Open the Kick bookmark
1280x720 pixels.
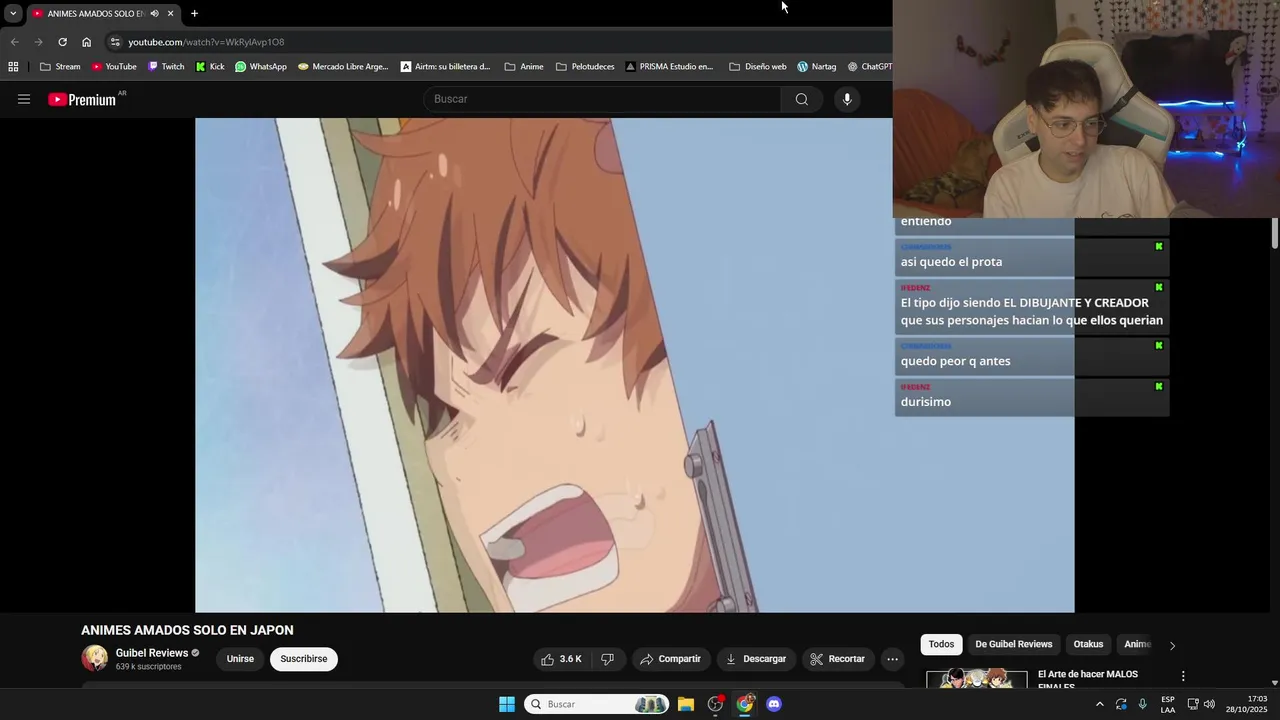(x=210, y=67)
